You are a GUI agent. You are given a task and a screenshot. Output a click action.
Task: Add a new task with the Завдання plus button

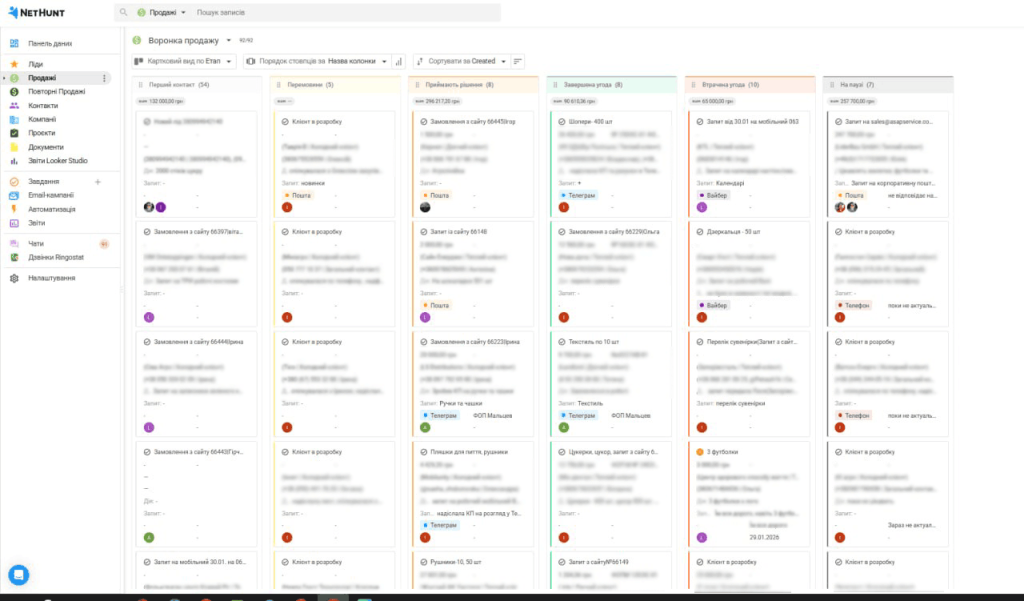click(98, 183)
